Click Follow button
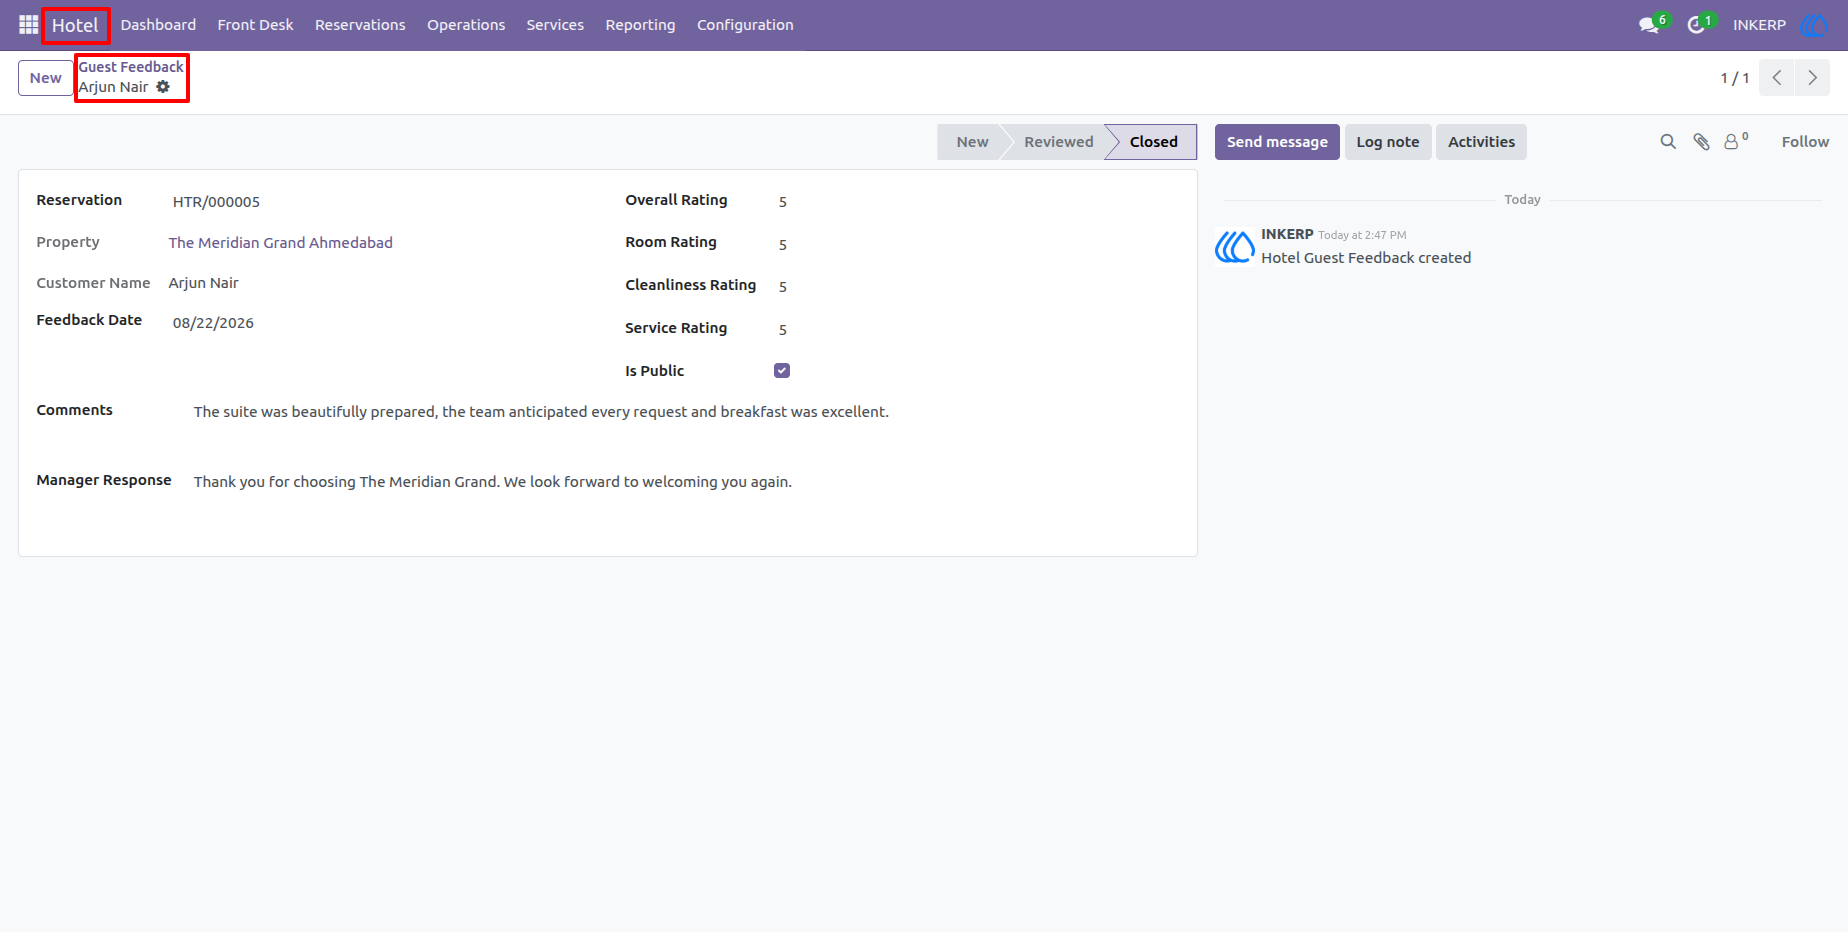The height and width of the screenshot is (932, 1848). coord(1805,142)
